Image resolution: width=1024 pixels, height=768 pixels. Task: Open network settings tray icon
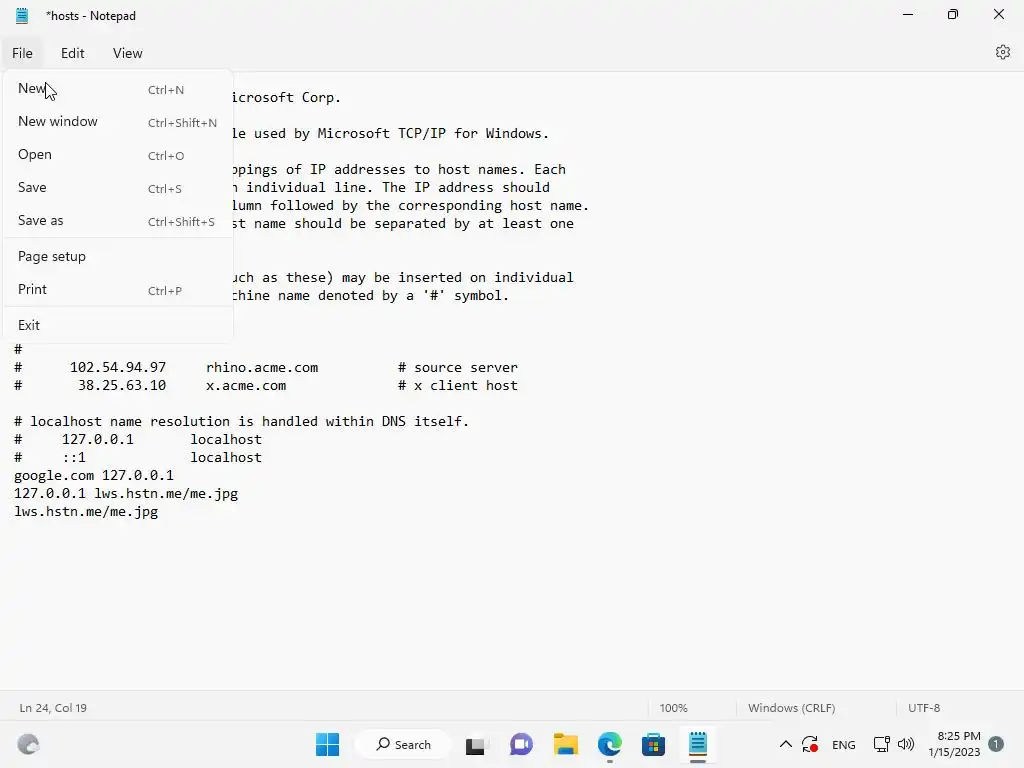pos(881,744)
